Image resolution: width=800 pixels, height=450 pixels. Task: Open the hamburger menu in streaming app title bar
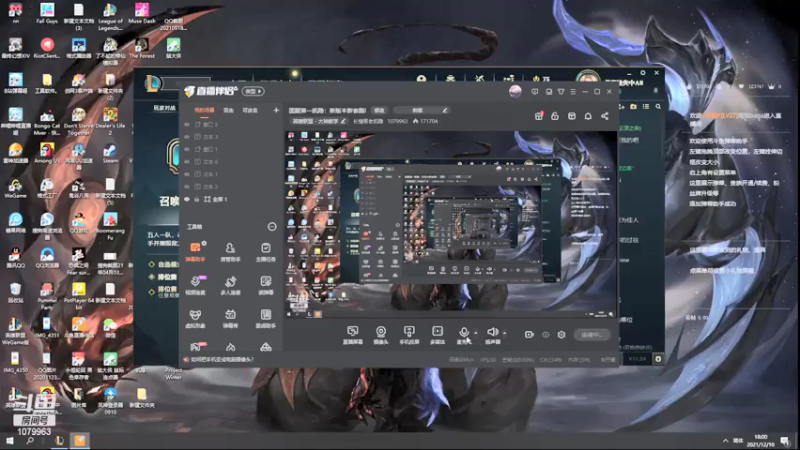point(573,92)
